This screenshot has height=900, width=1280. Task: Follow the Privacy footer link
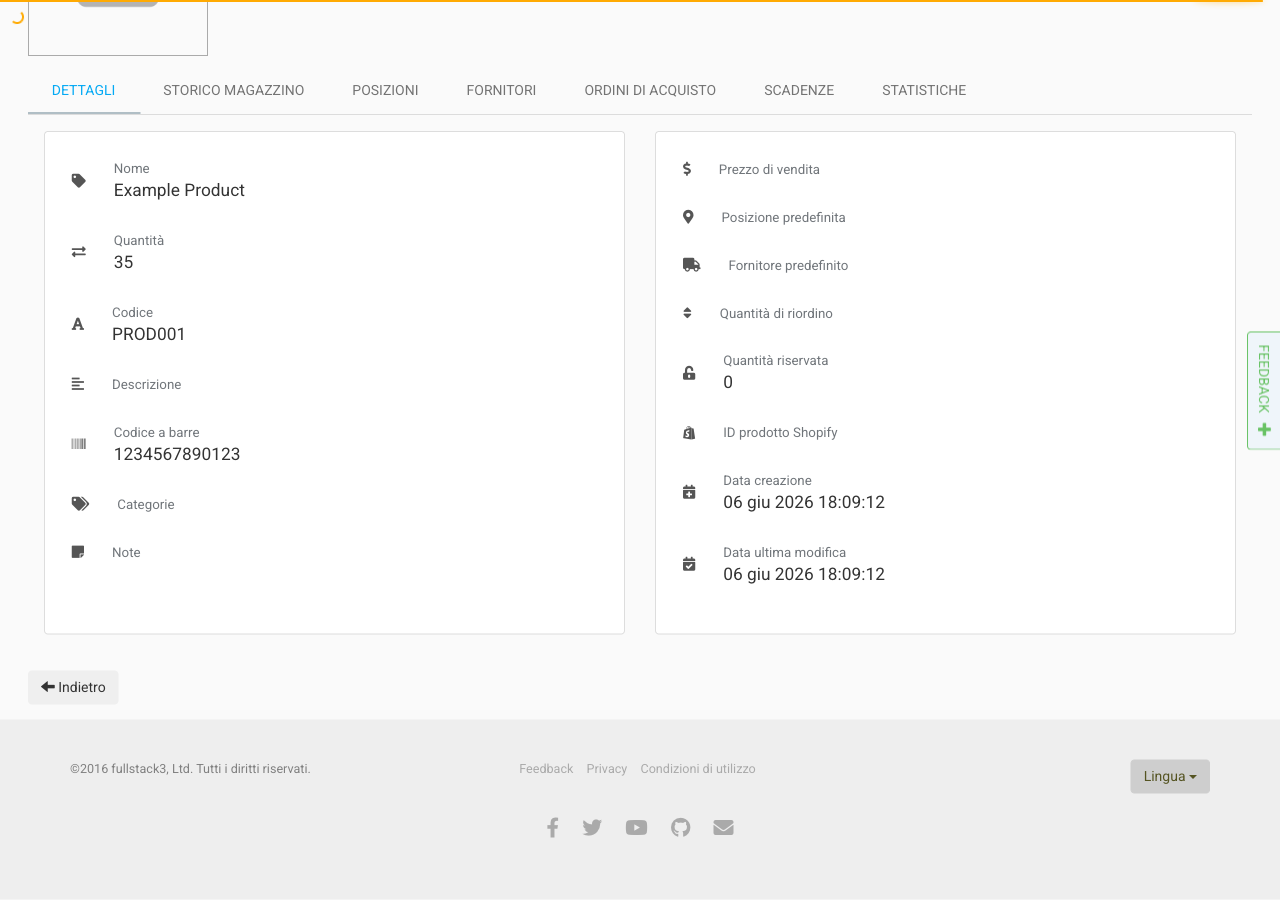click(607, 769)
